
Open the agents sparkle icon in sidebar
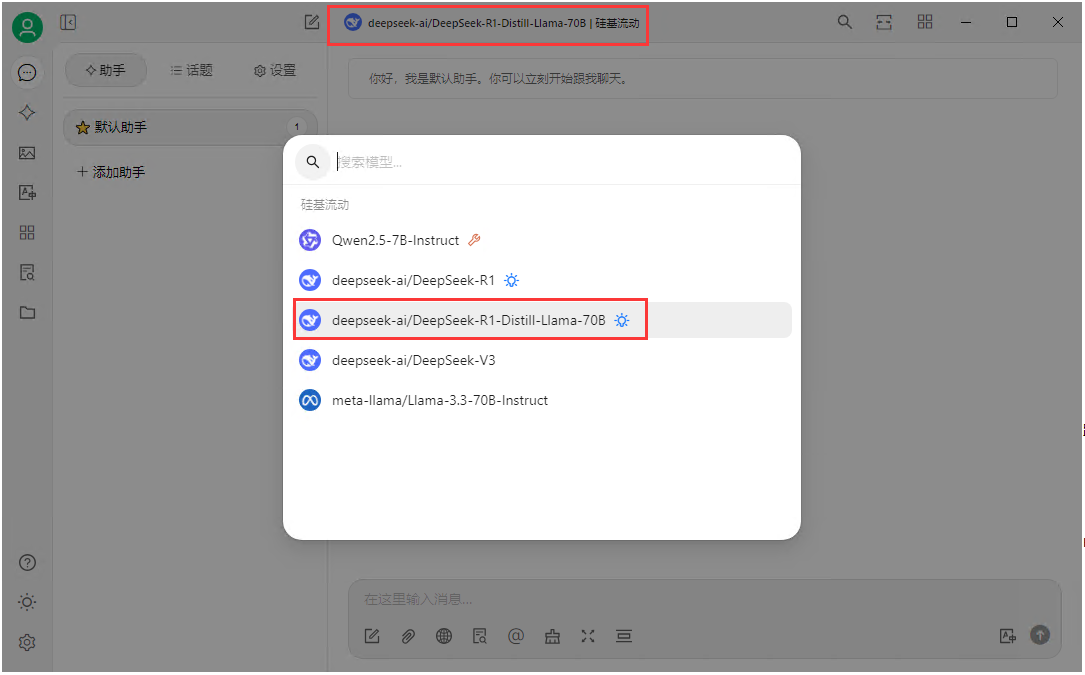tap(27, 112)
